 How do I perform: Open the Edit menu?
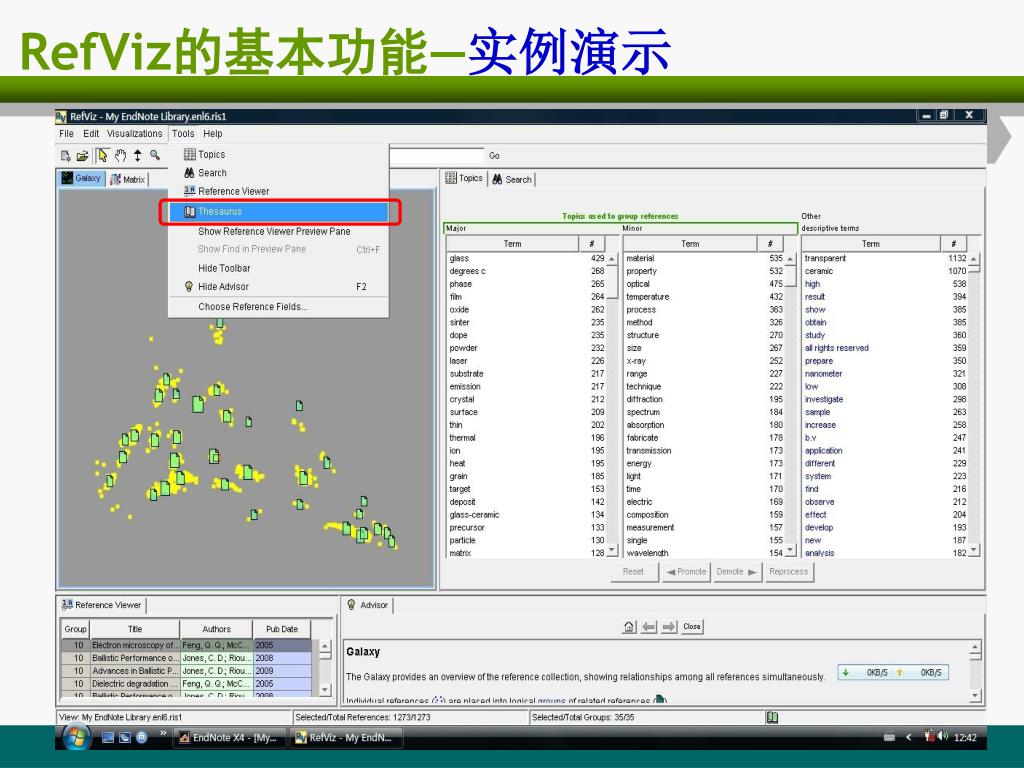(91, 133)
